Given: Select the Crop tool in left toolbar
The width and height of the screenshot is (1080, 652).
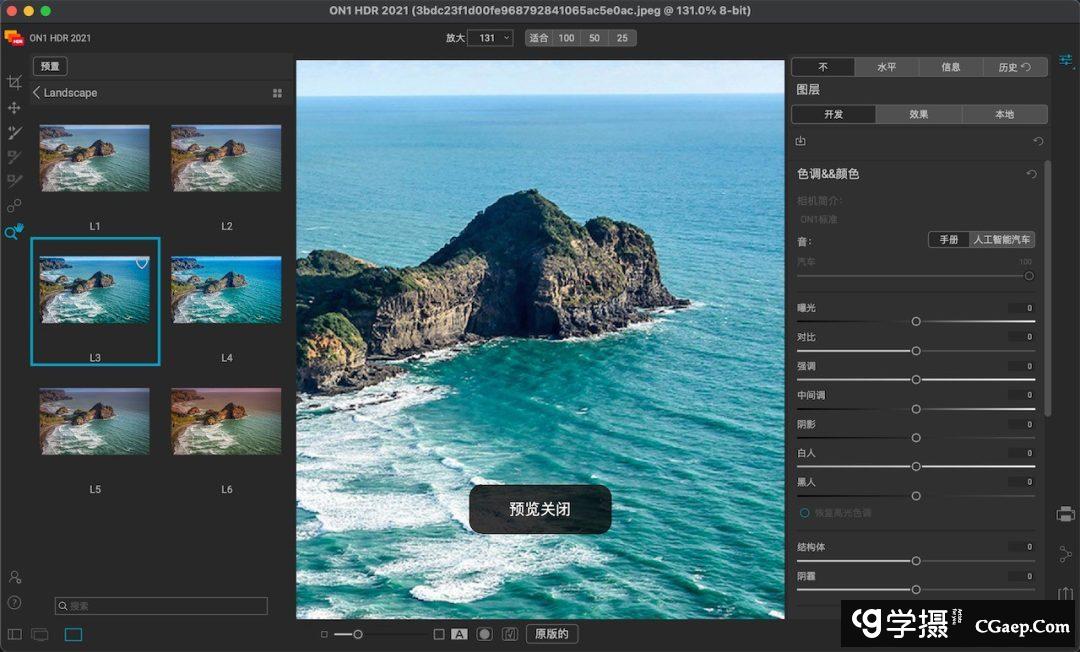Looking at the screenshot, I should [14, 82].
